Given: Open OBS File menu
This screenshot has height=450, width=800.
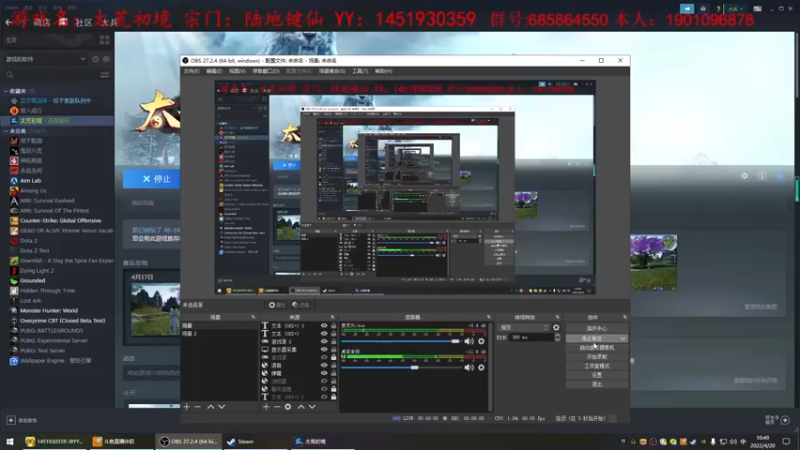Looking at the screenshot, I should tap(191, 71).
